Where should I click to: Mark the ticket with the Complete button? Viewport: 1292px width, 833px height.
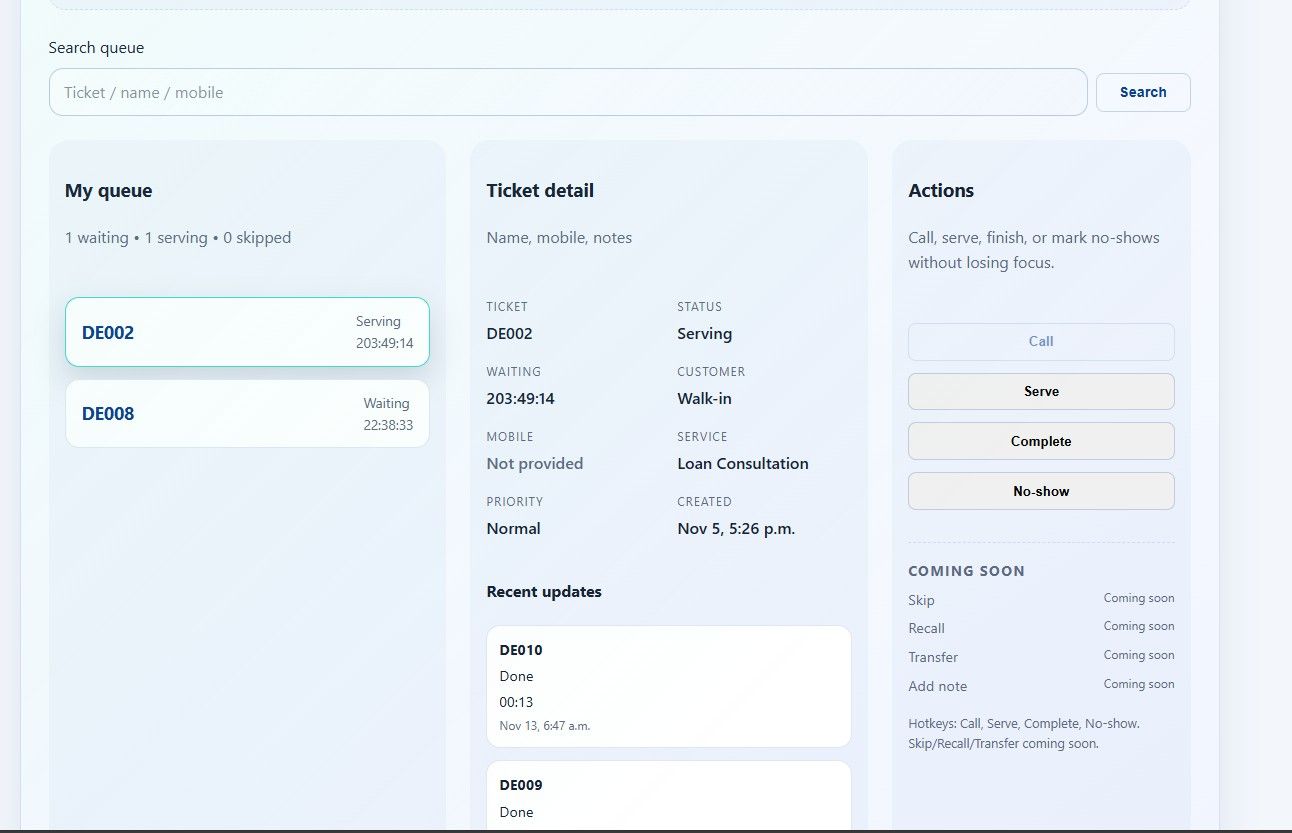[1041, 441]
